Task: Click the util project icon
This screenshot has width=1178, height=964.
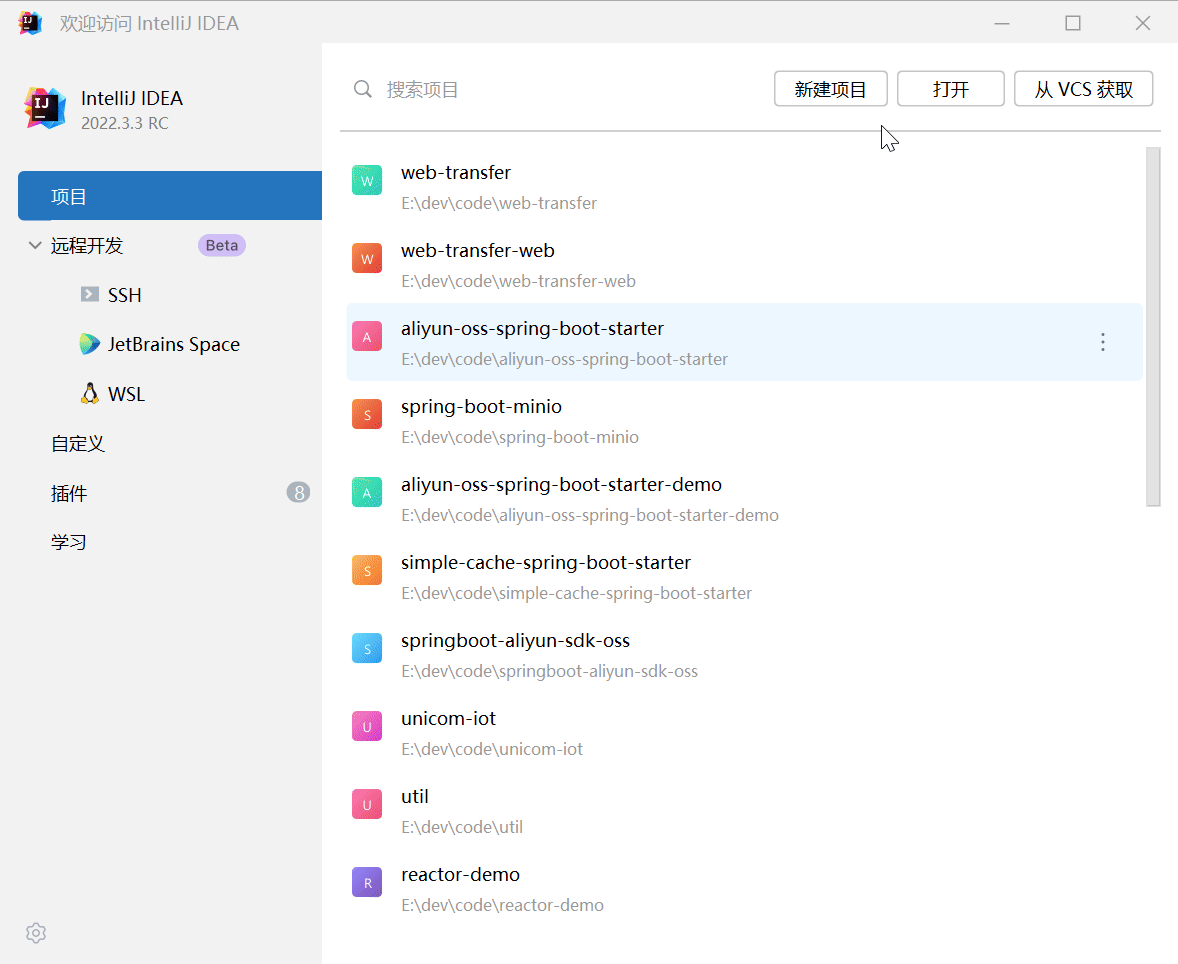Action: point(367,805)
